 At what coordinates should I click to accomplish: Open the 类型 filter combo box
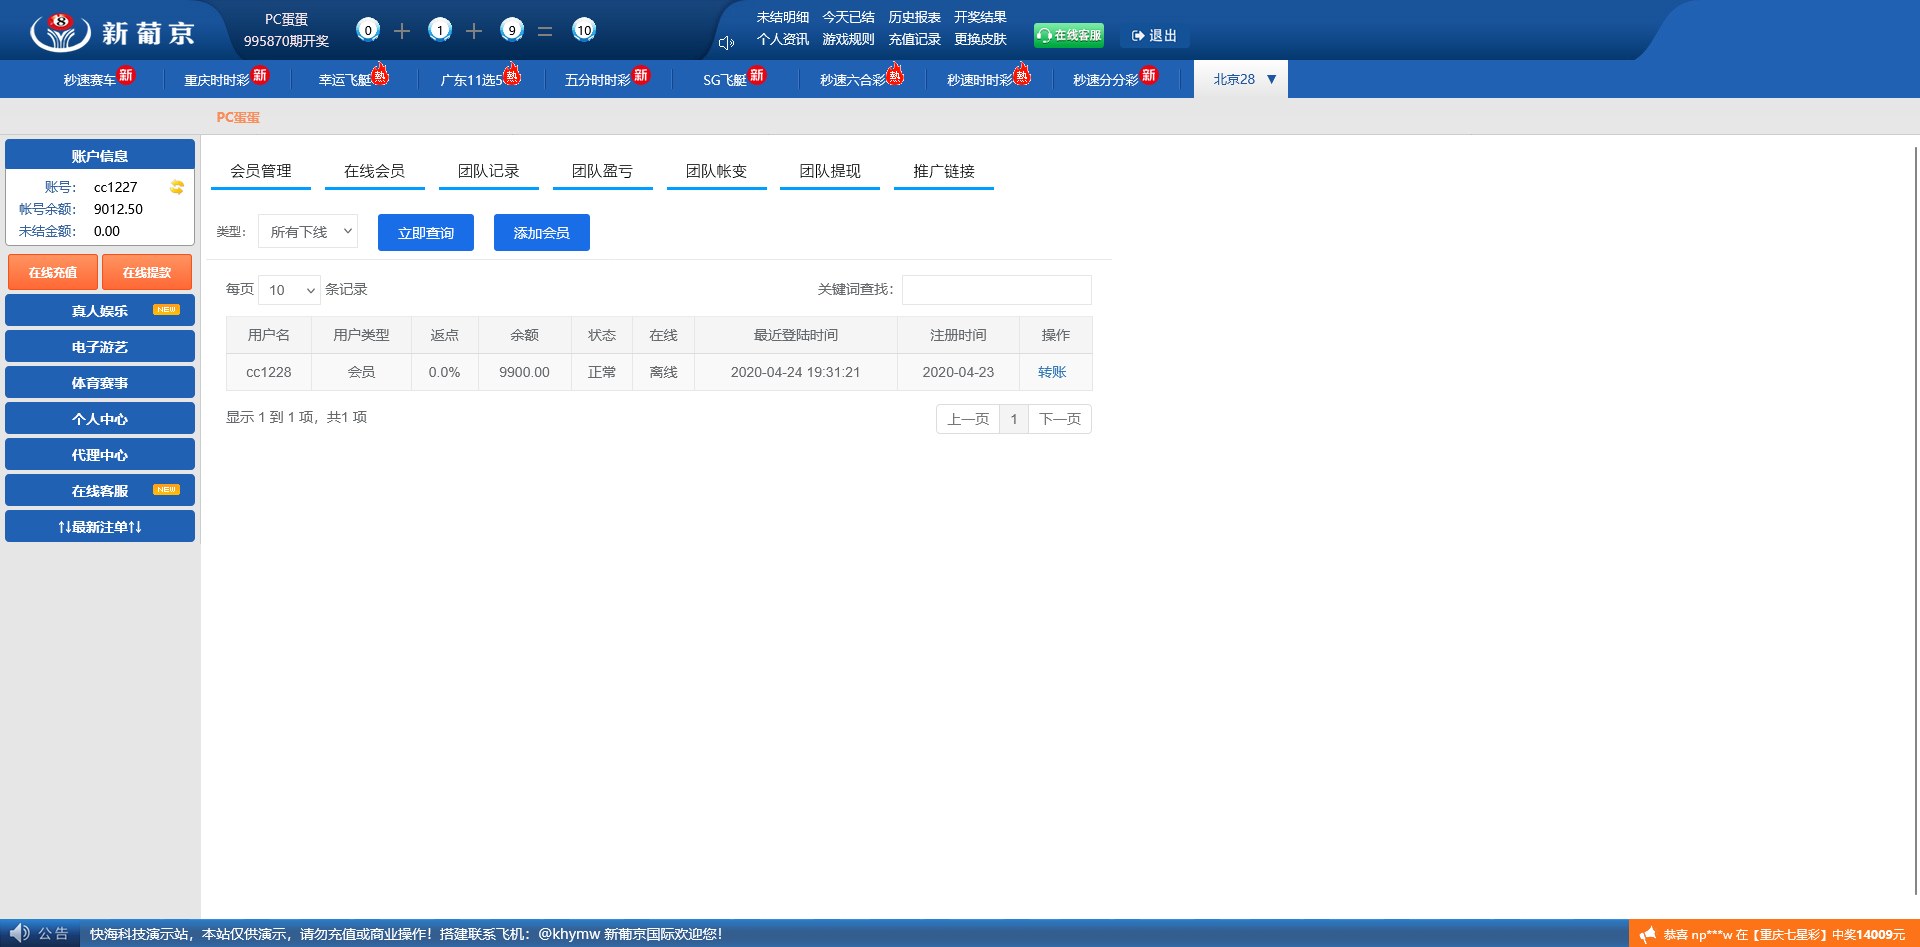coord(307,231)
